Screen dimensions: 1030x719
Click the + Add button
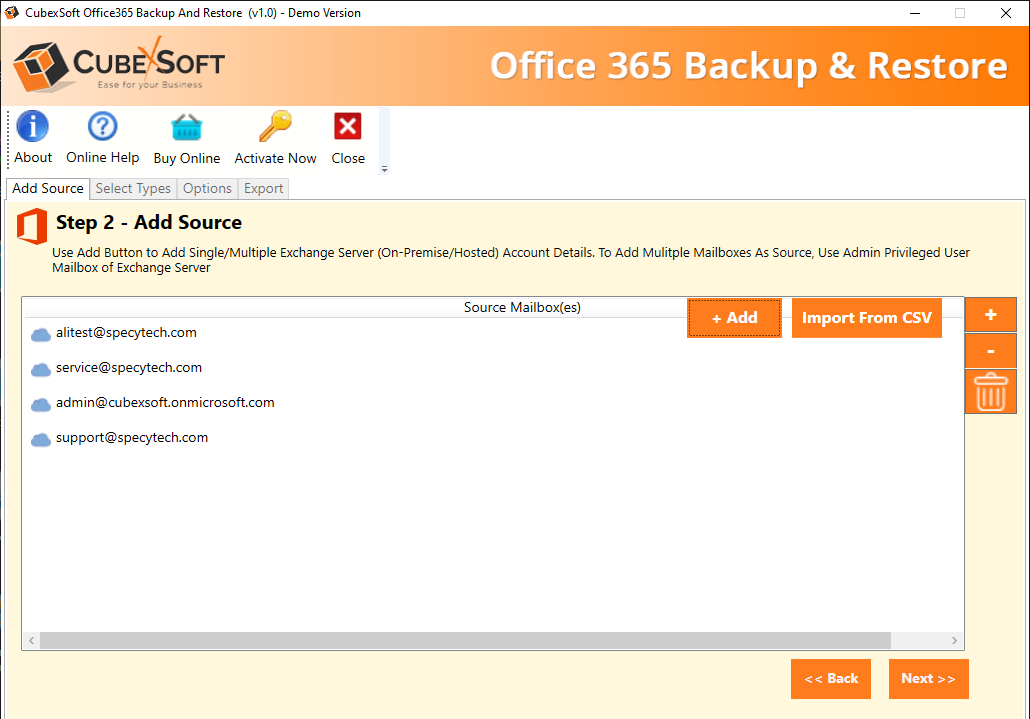734,318
